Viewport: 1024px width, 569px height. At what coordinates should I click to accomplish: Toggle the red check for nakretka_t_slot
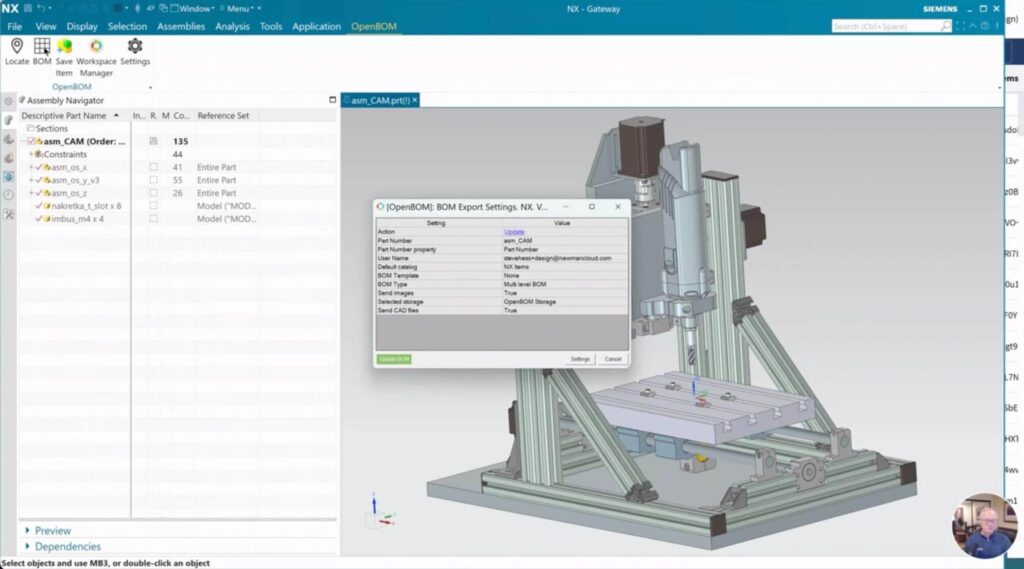point(39,206)
